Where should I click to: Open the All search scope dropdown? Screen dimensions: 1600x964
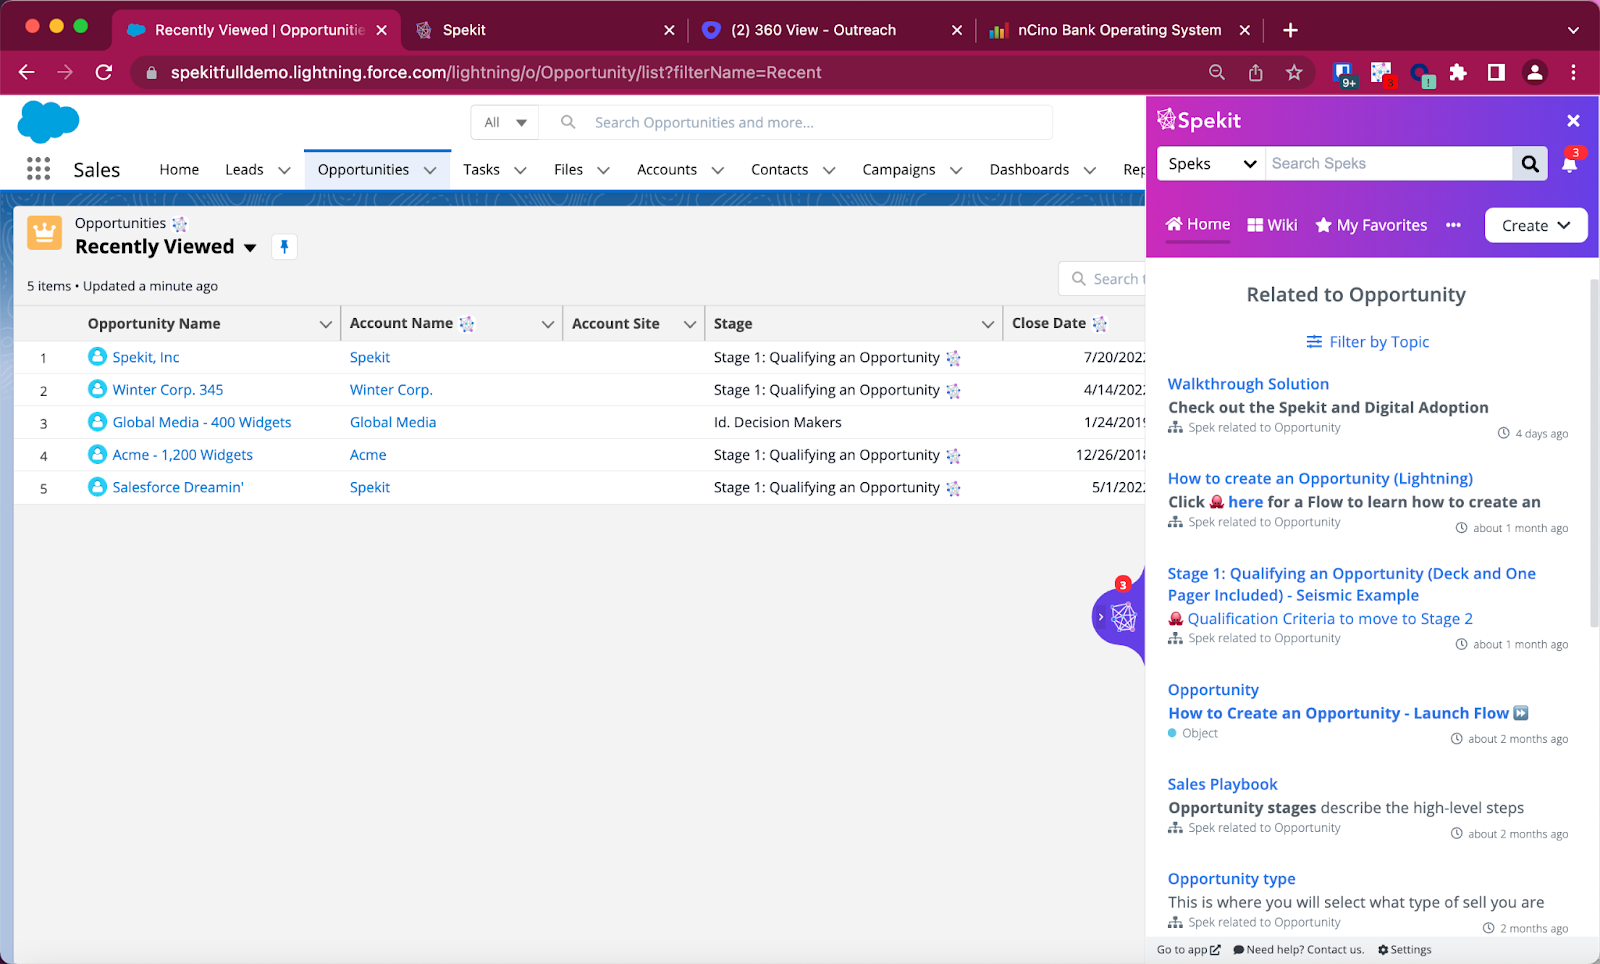(505, 122)
